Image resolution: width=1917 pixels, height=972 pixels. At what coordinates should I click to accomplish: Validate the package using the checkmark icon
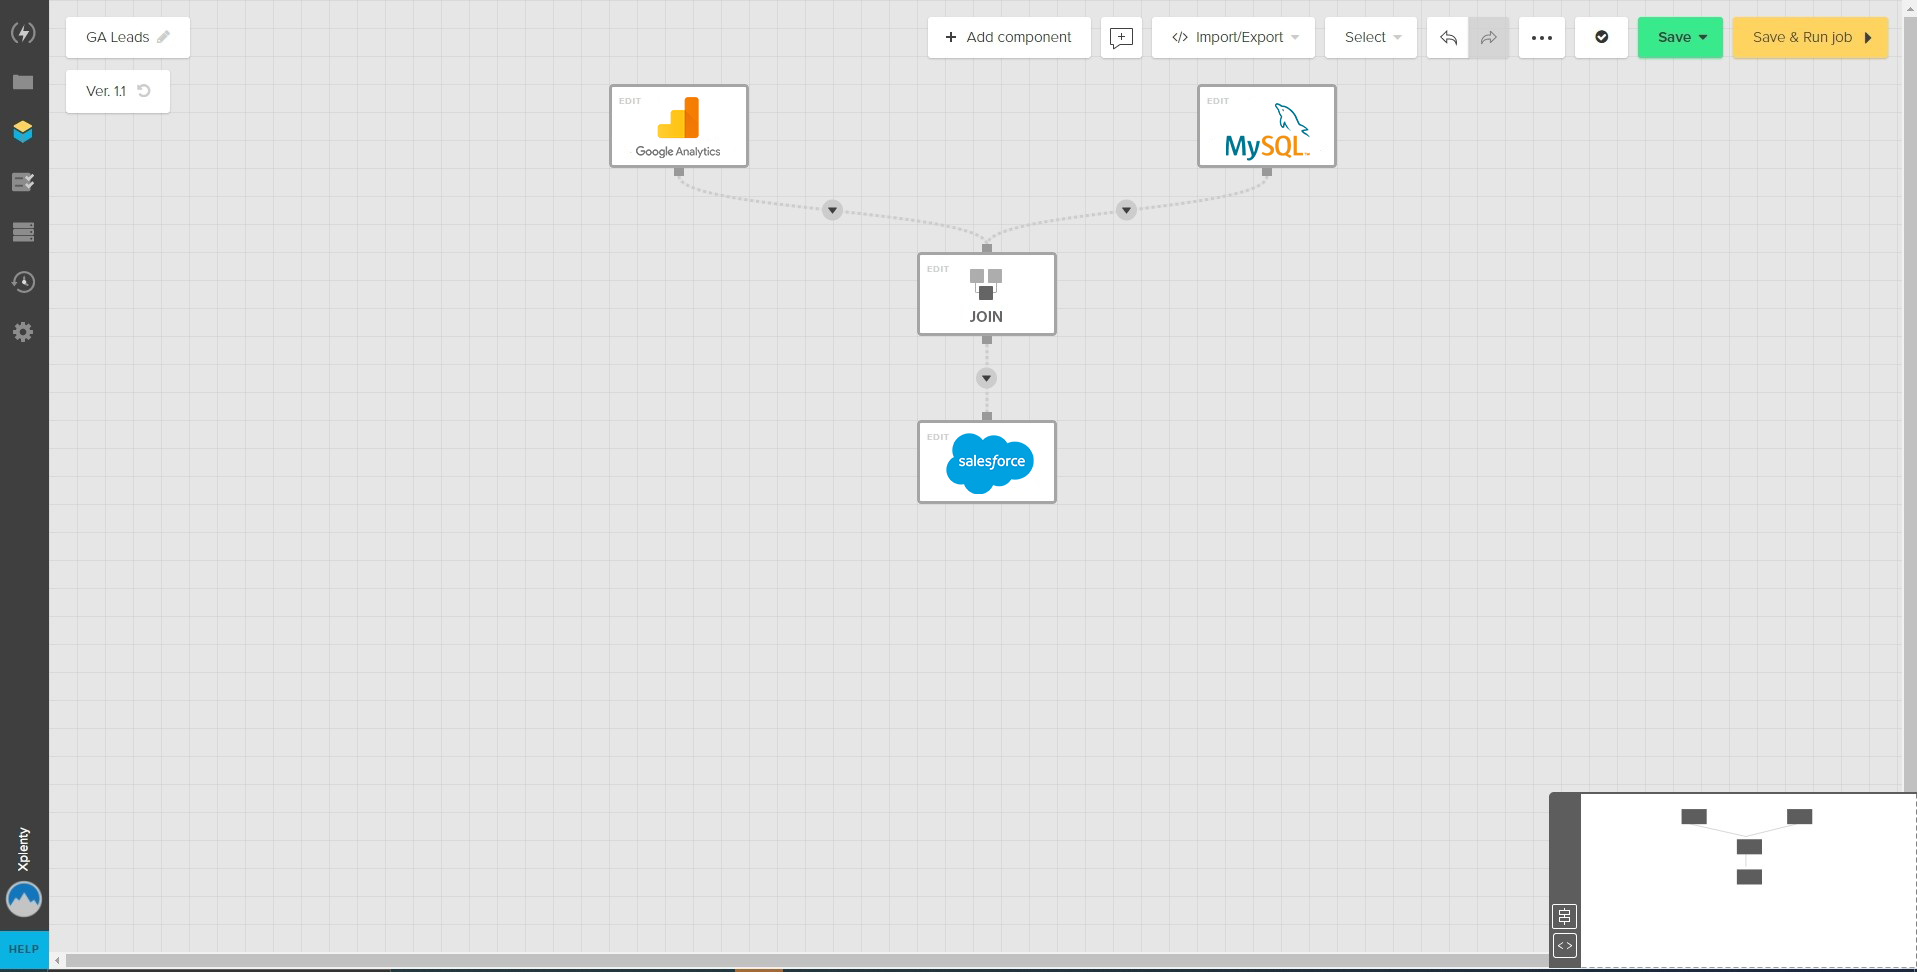[1601, 37]
